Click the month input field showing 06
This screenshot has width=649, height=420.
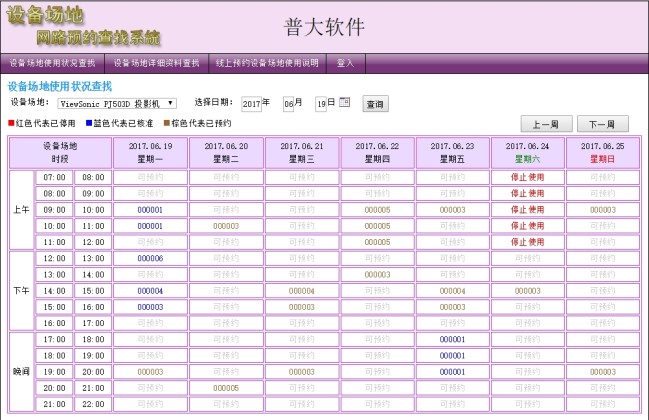(288, 104)
